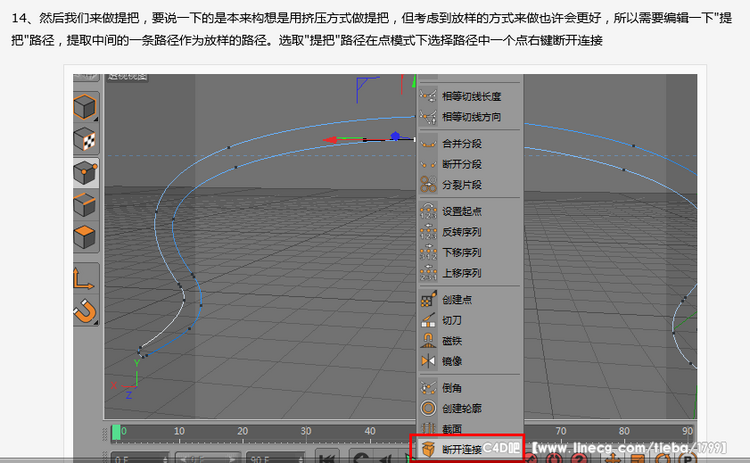
Task: Activate the points mode cube icon
Action: 86,172
